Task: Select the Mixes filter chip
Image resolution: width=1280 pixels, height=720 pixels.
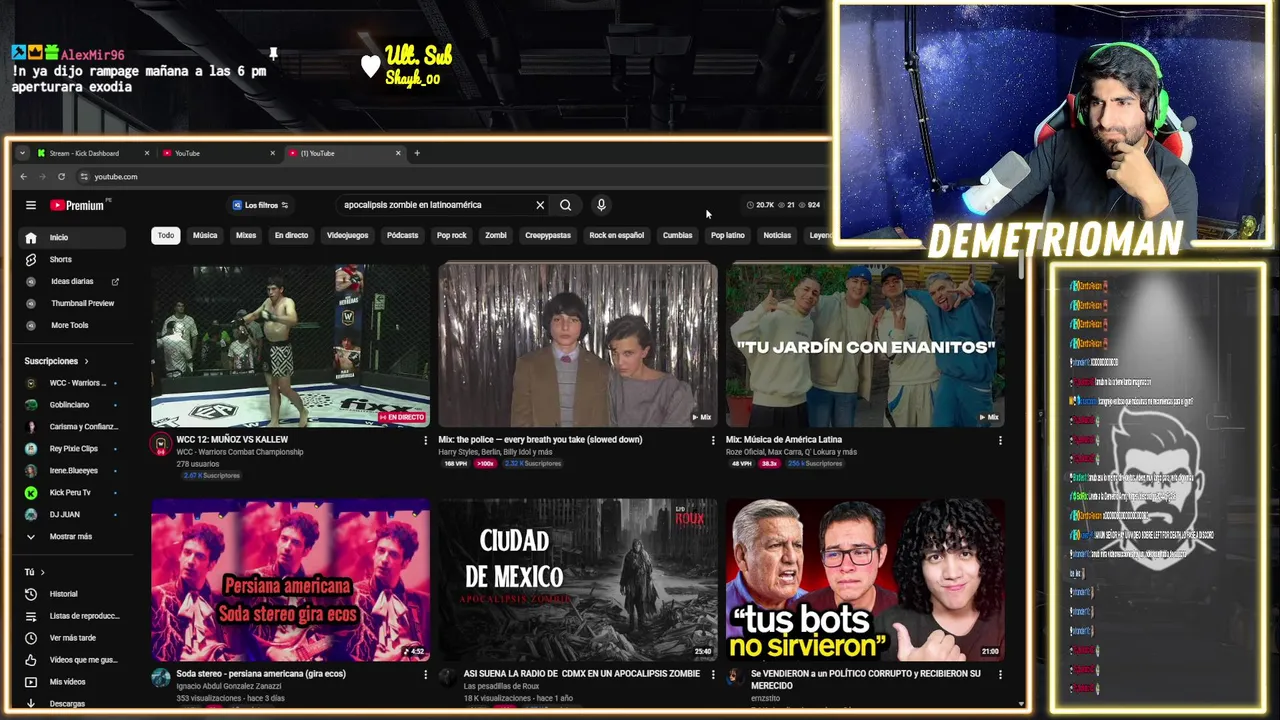Action: [x=246, y=236]
